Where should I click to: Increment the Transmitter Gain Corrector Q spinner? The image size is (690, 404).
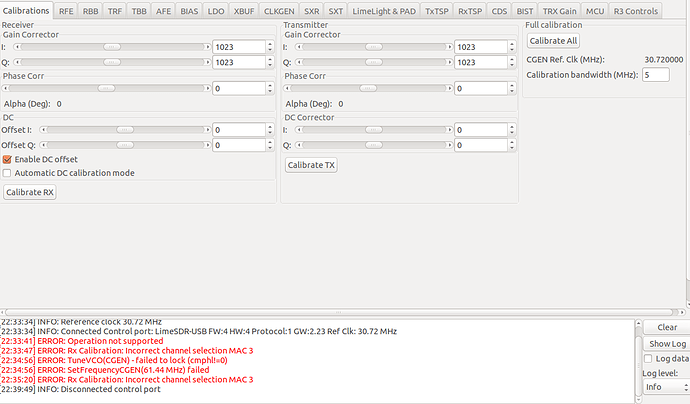click(511, 59)
